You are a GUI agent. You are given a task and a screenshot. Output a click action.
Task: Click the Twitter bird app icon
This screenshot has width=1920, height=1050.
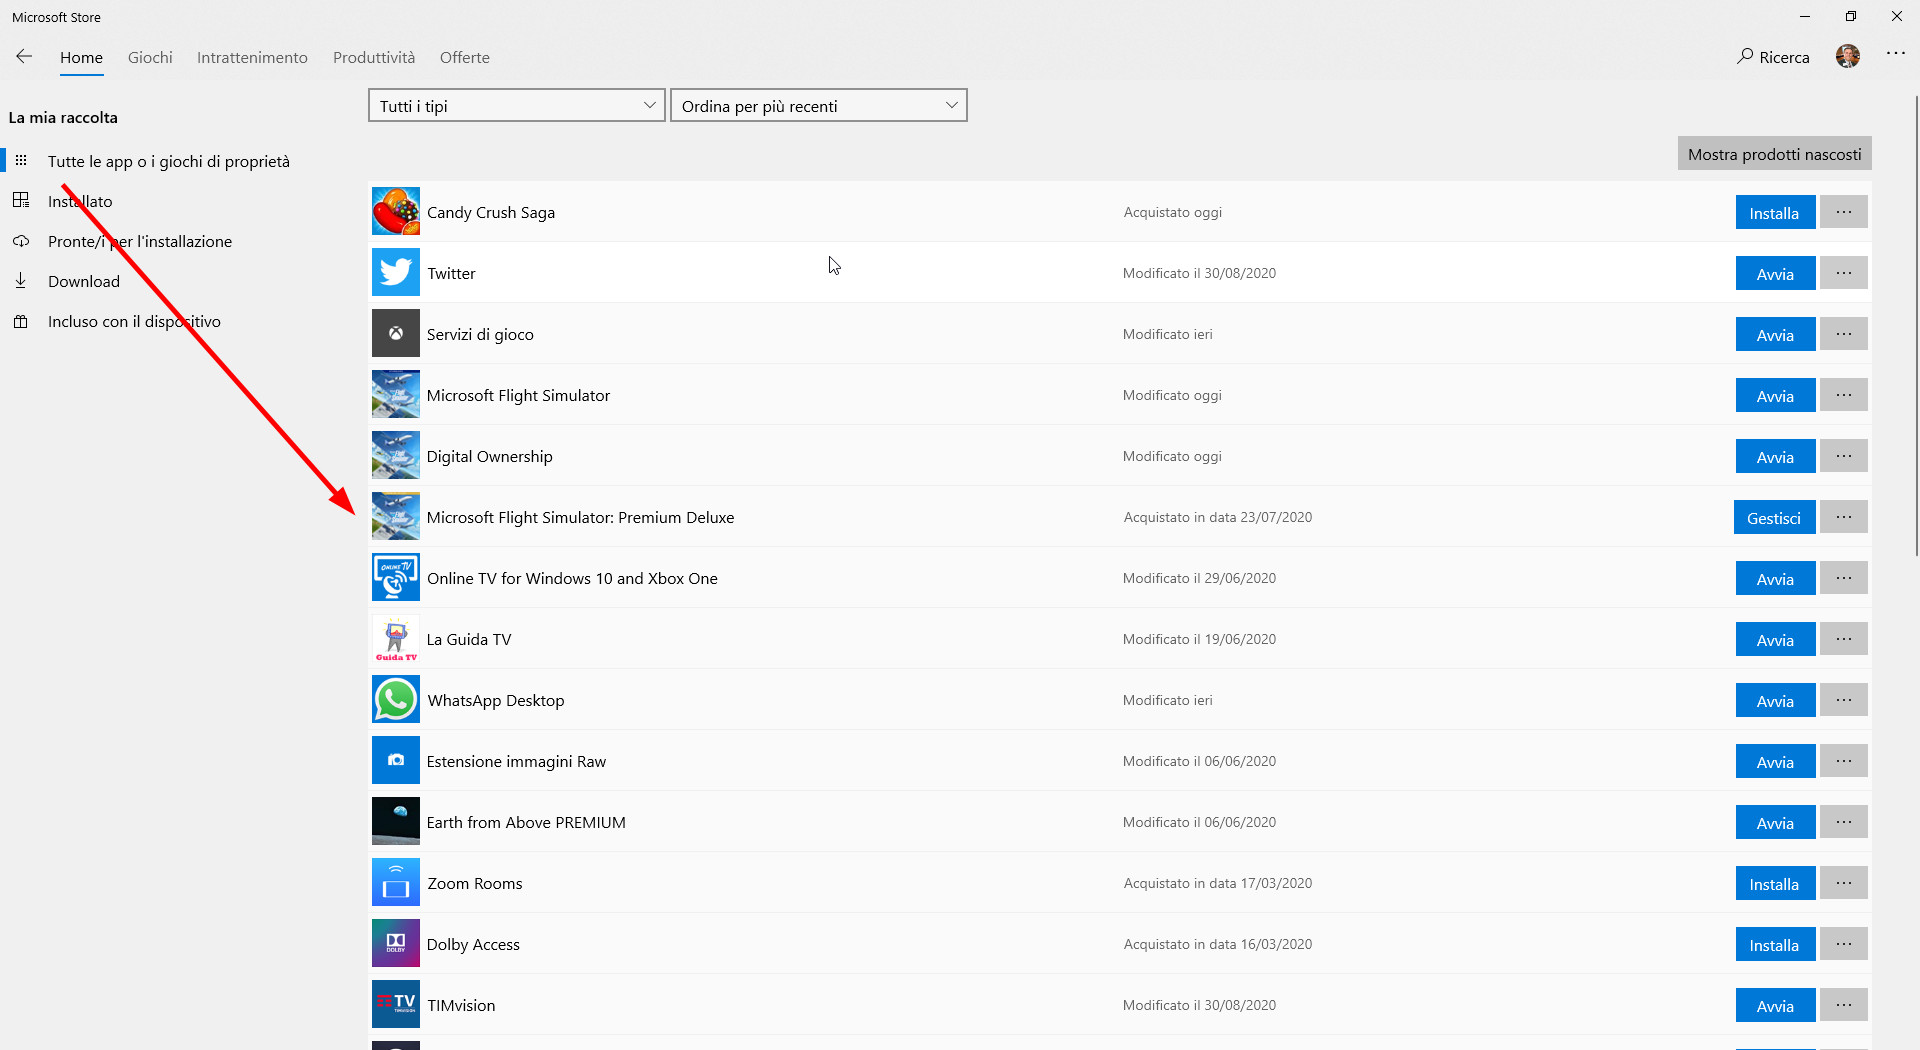pyautogui.click(x=396, y=273)
